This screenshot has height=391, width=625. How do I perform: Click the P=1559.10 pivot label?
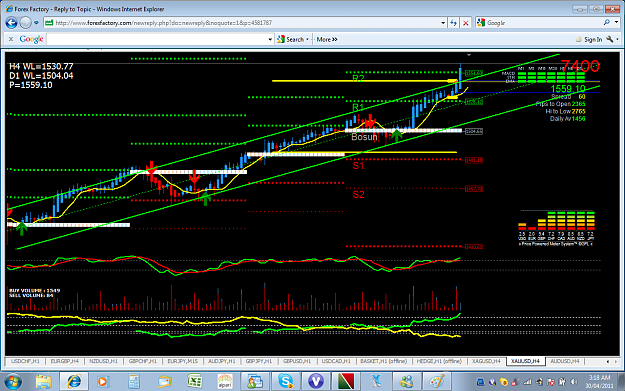pyautogui.click(x=31, y=85)
